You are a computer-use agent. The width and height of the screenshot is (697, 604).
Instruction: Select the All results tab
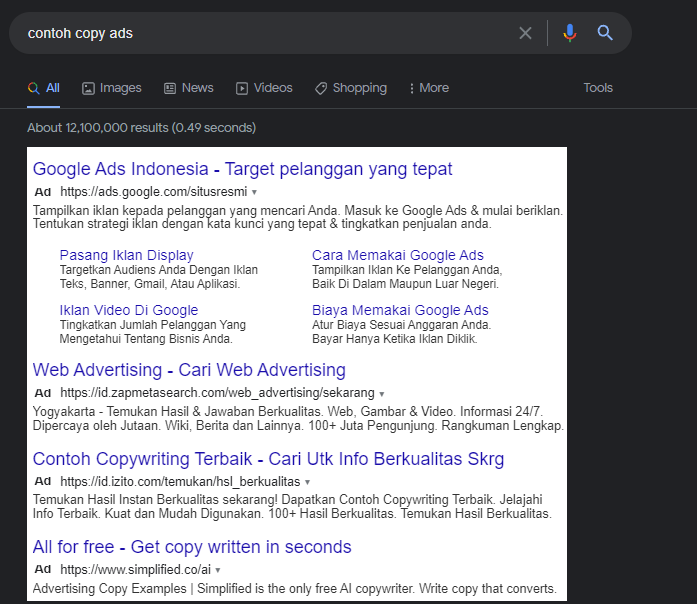44,88
